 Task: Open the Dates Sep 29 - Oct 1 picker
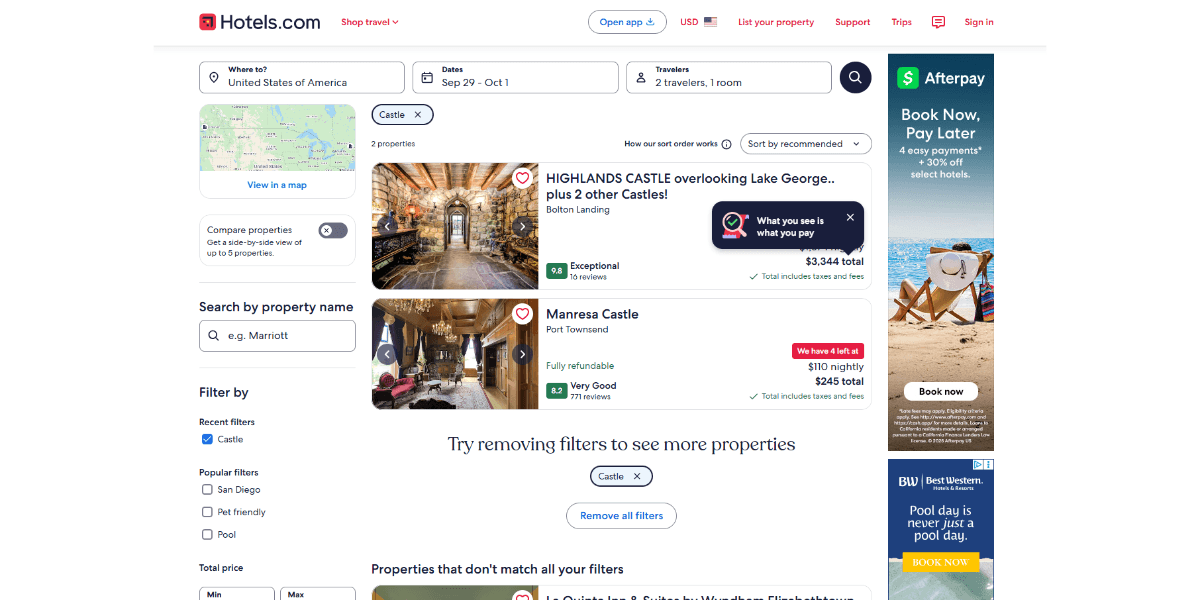point(516,77)
